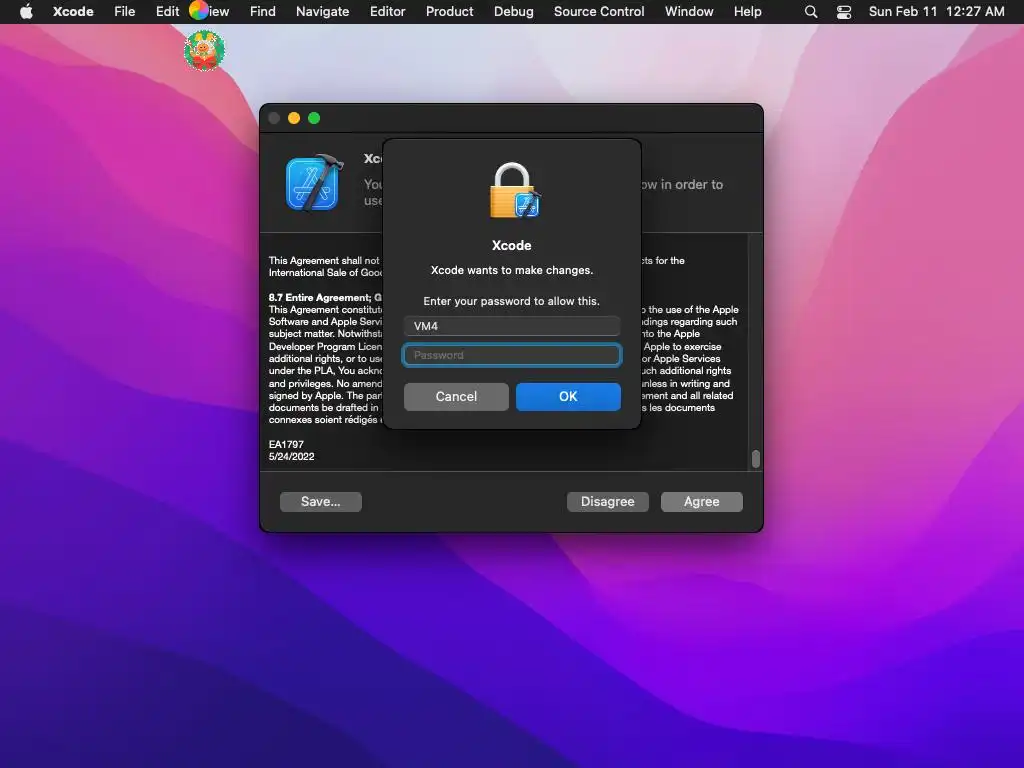Open the Xcode menu

[x=73, y=11]
